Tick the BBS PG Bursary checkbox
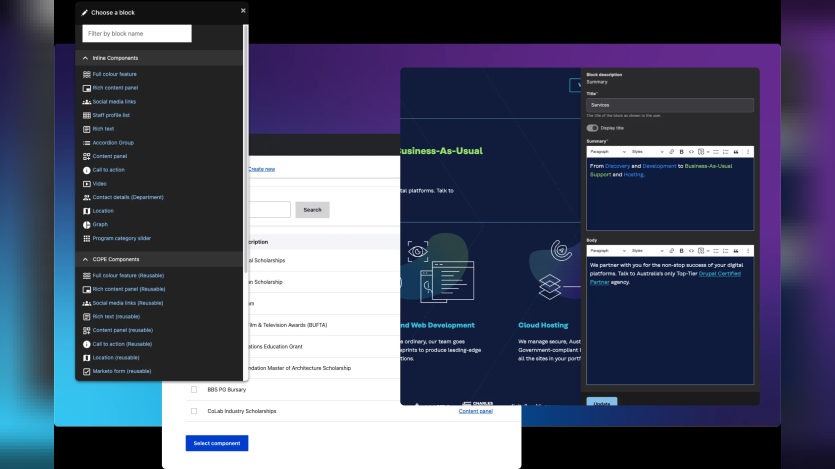The width and height of the screenshot is (835, 469). (x=194, y=390)
